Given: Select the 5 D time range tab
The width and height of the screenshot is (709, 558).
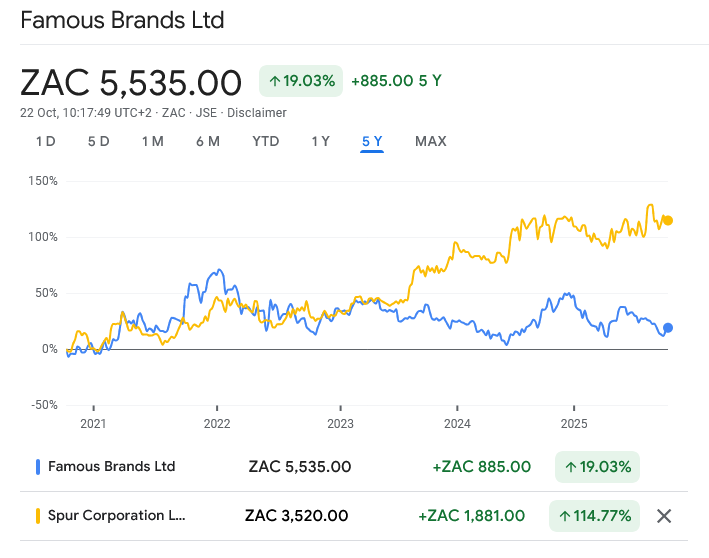Looking at the screenshot, I should (99, 142).
